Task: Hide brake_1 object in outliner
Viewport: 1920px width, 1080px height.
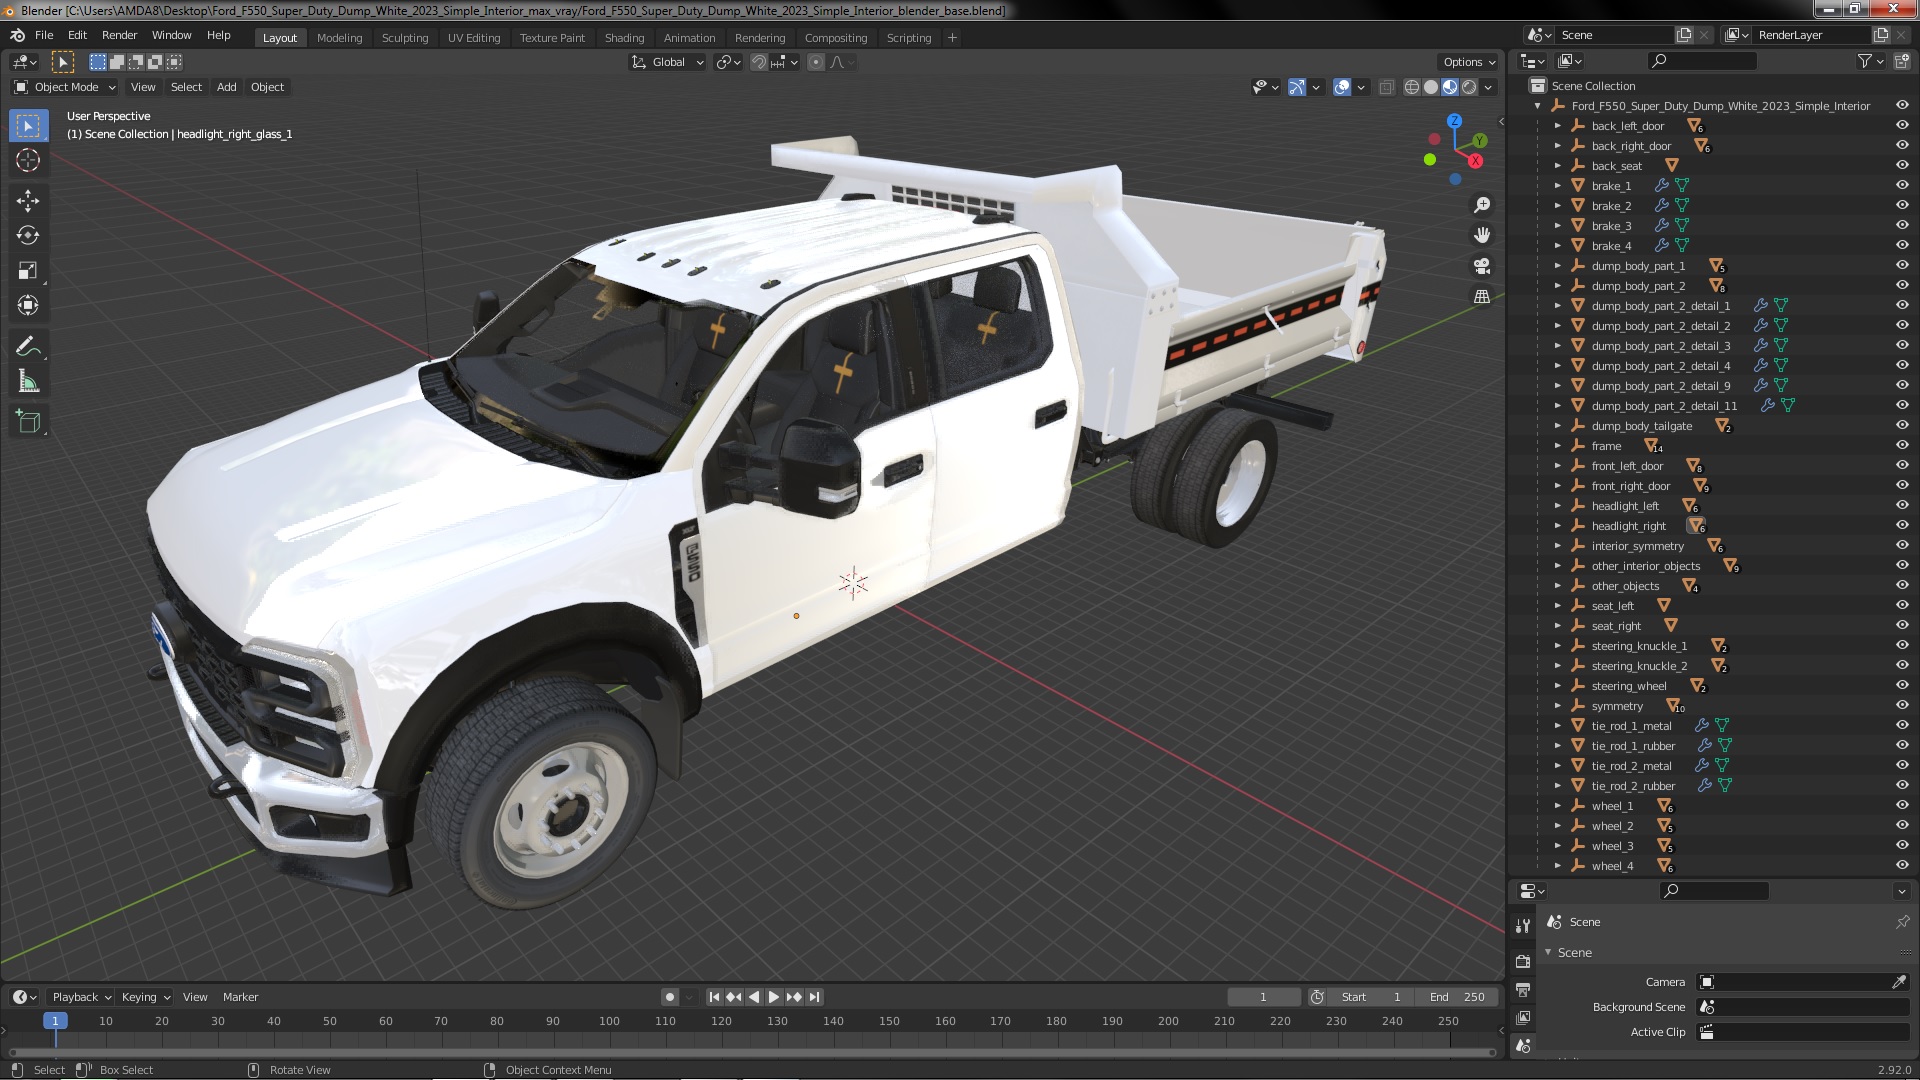Action: [1902, 186]
